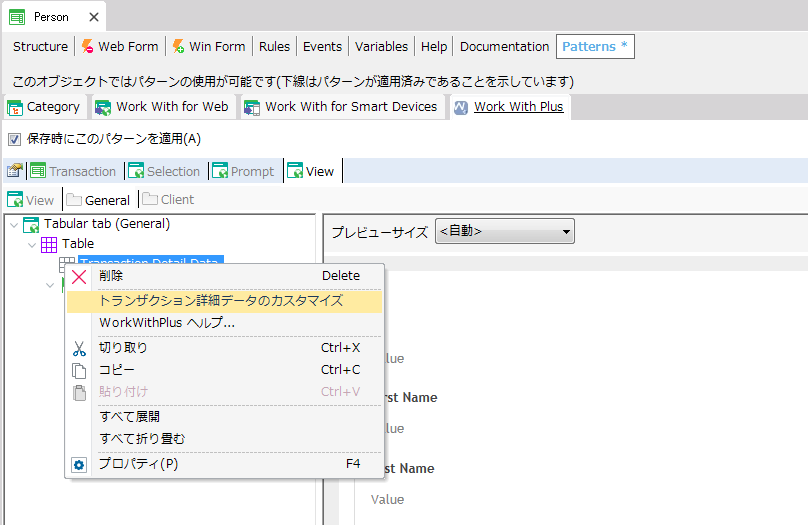The image size is (808, 525).
Task: Click the Category pattern icon
Action: coord(15,108)
